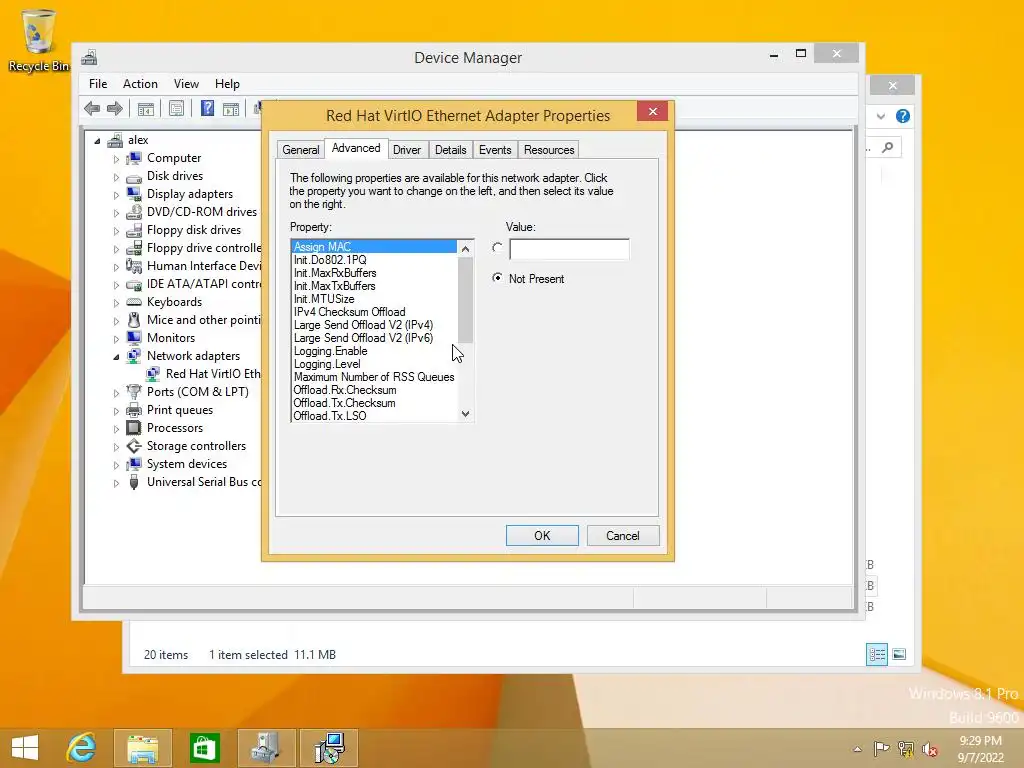
Task: Click the Properties toolbar icon
Action: tap(176, 108)
